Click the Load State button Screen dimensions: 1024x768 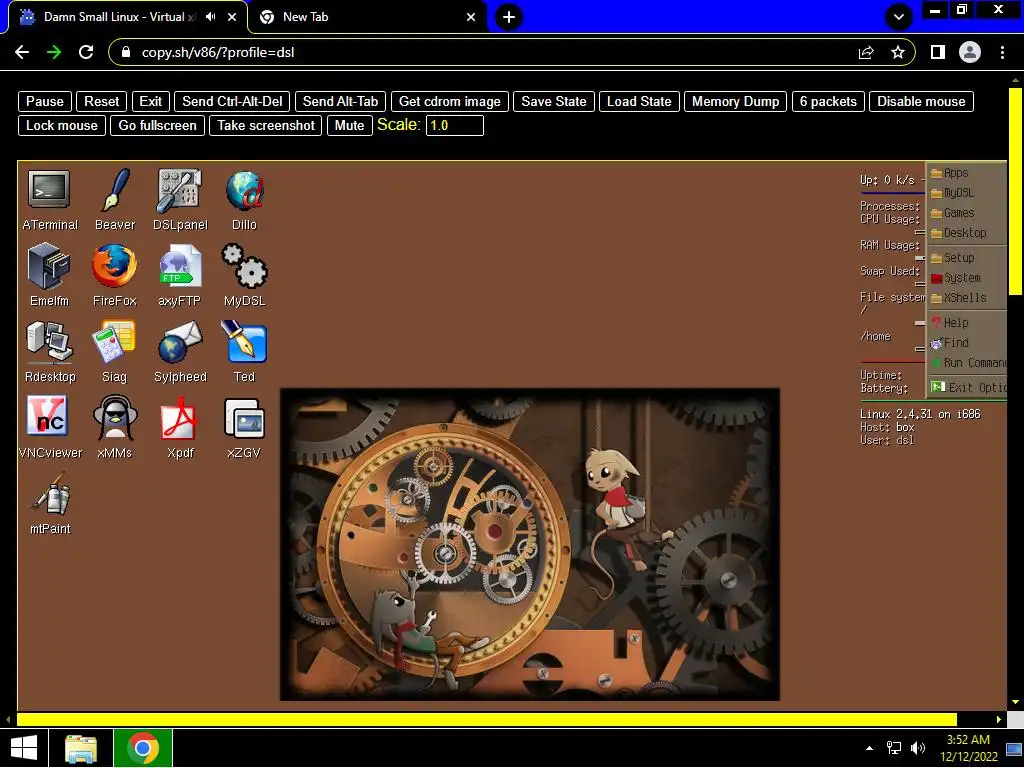tap(639, 101)
